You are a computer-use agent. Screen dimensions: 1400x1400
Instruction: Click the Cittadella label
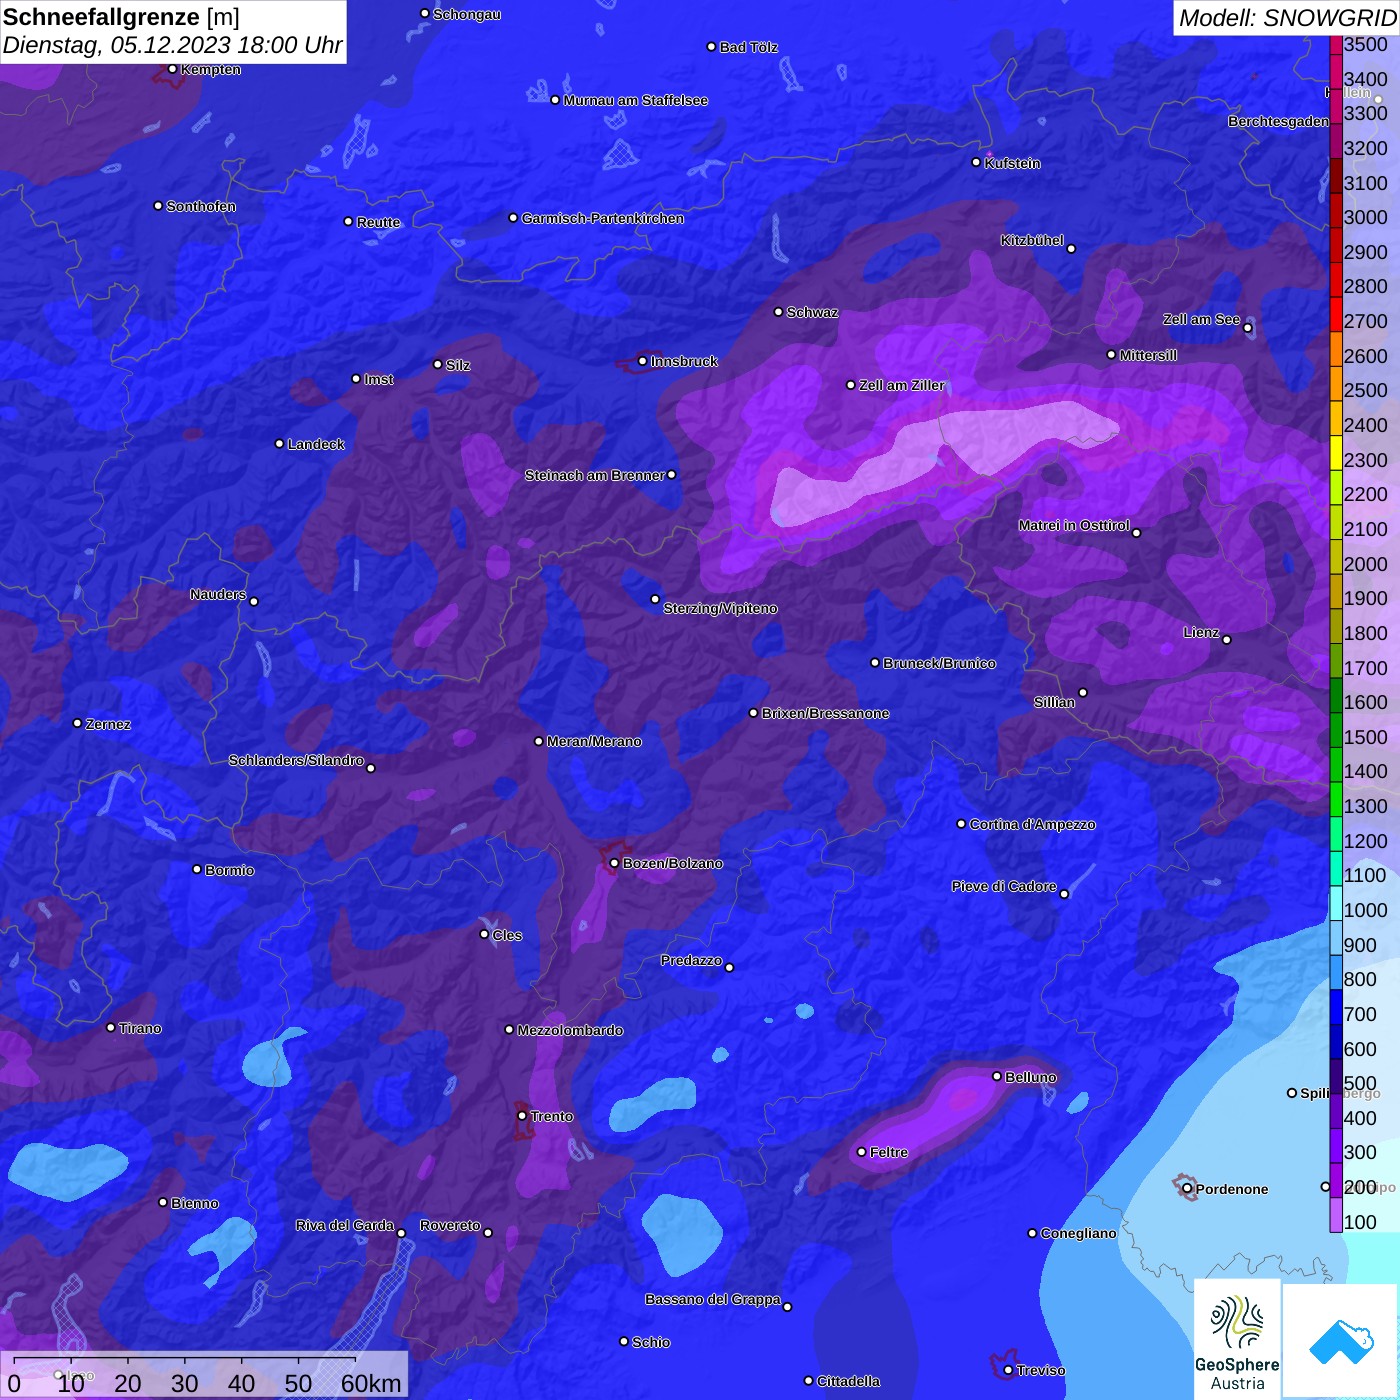pos(848,1381)
